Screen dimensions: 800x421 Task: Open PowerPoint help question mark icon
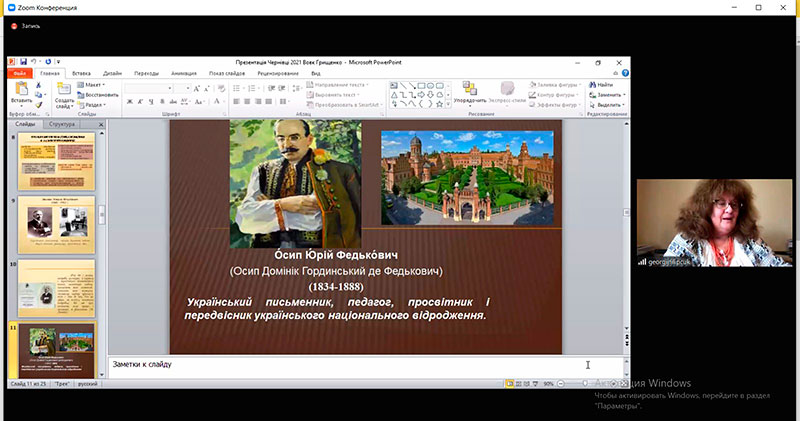(625, 73)
